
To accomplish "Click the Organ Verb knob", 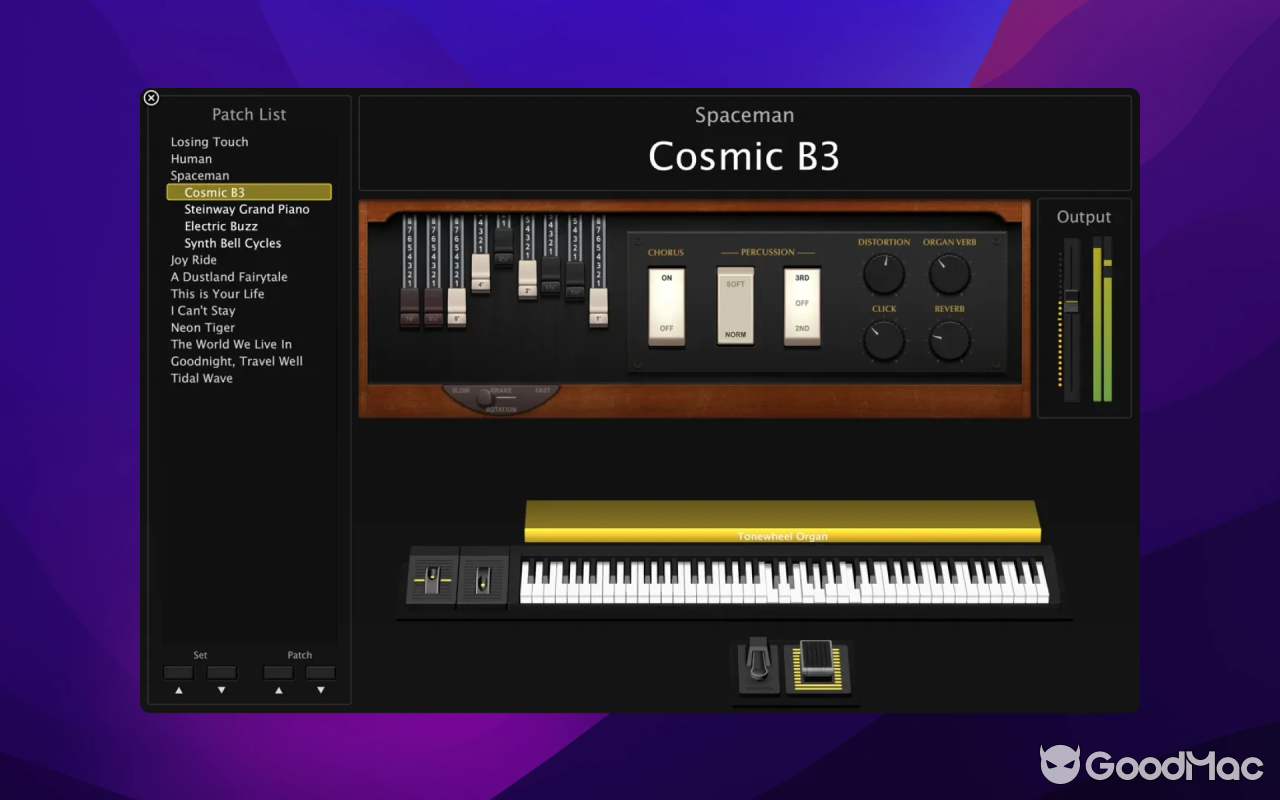I will click(949, 273).
